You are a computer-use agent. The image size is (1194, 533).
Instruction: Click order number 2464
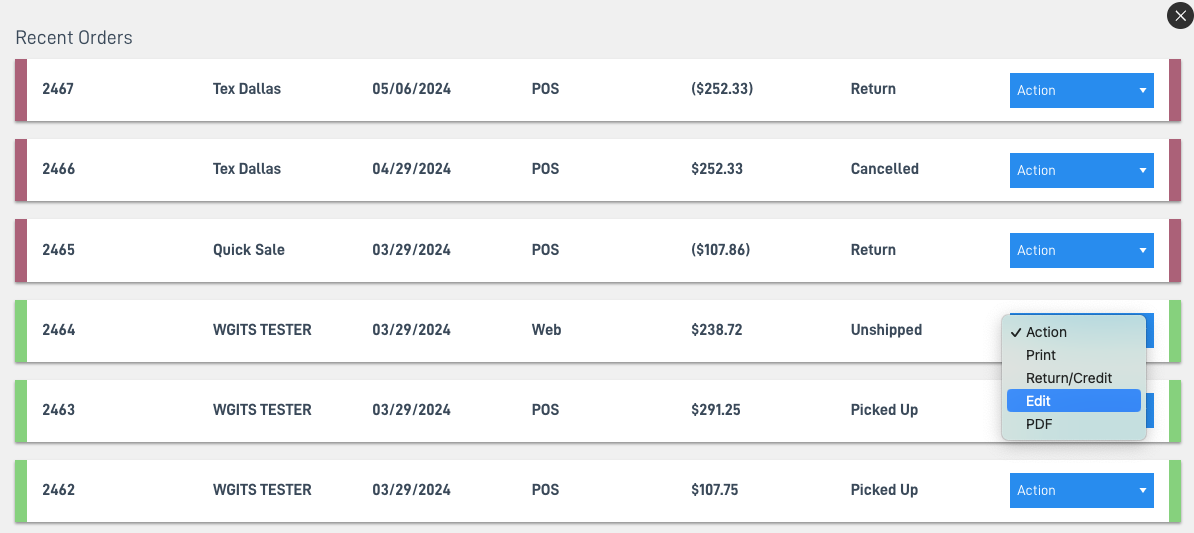59,330
